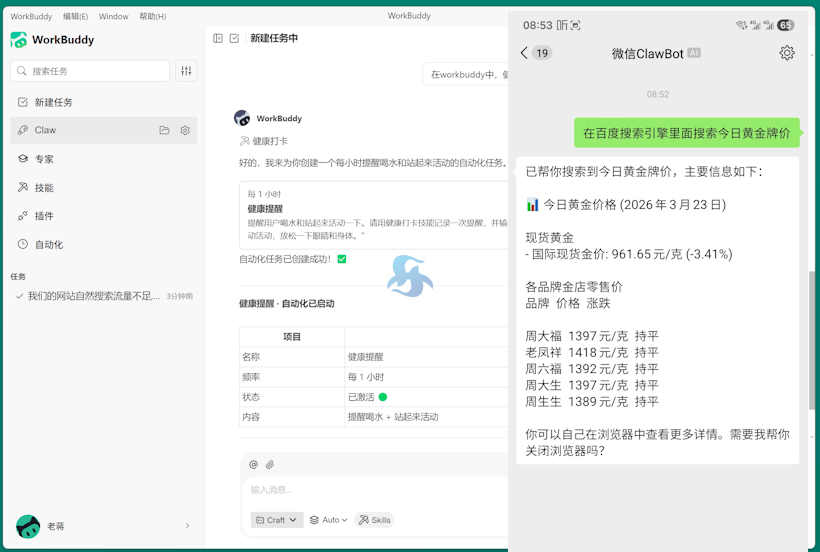Image resolution: width=820 pixels, height=552 pixels.
Task: Click the 老蒋 user avatar
Action: tap(28, 526)
